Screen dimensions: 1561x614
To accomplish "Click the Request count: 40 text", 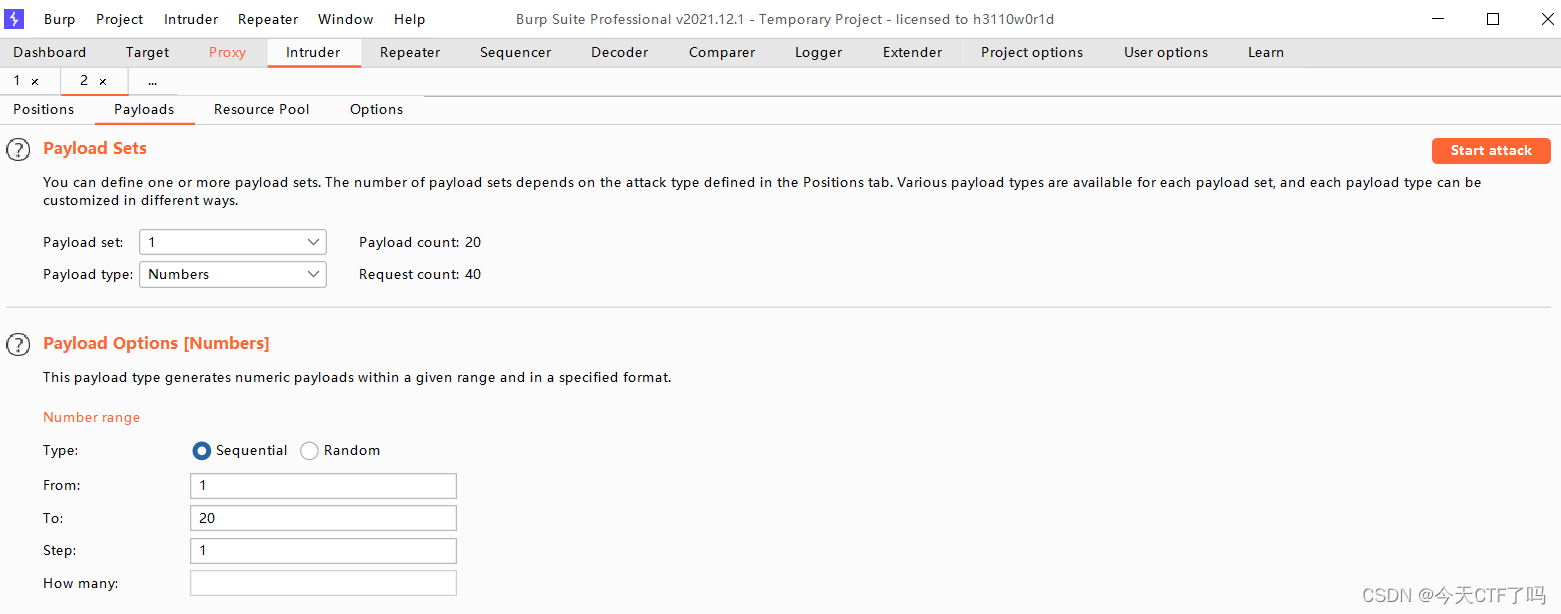I will pos(420,274).
